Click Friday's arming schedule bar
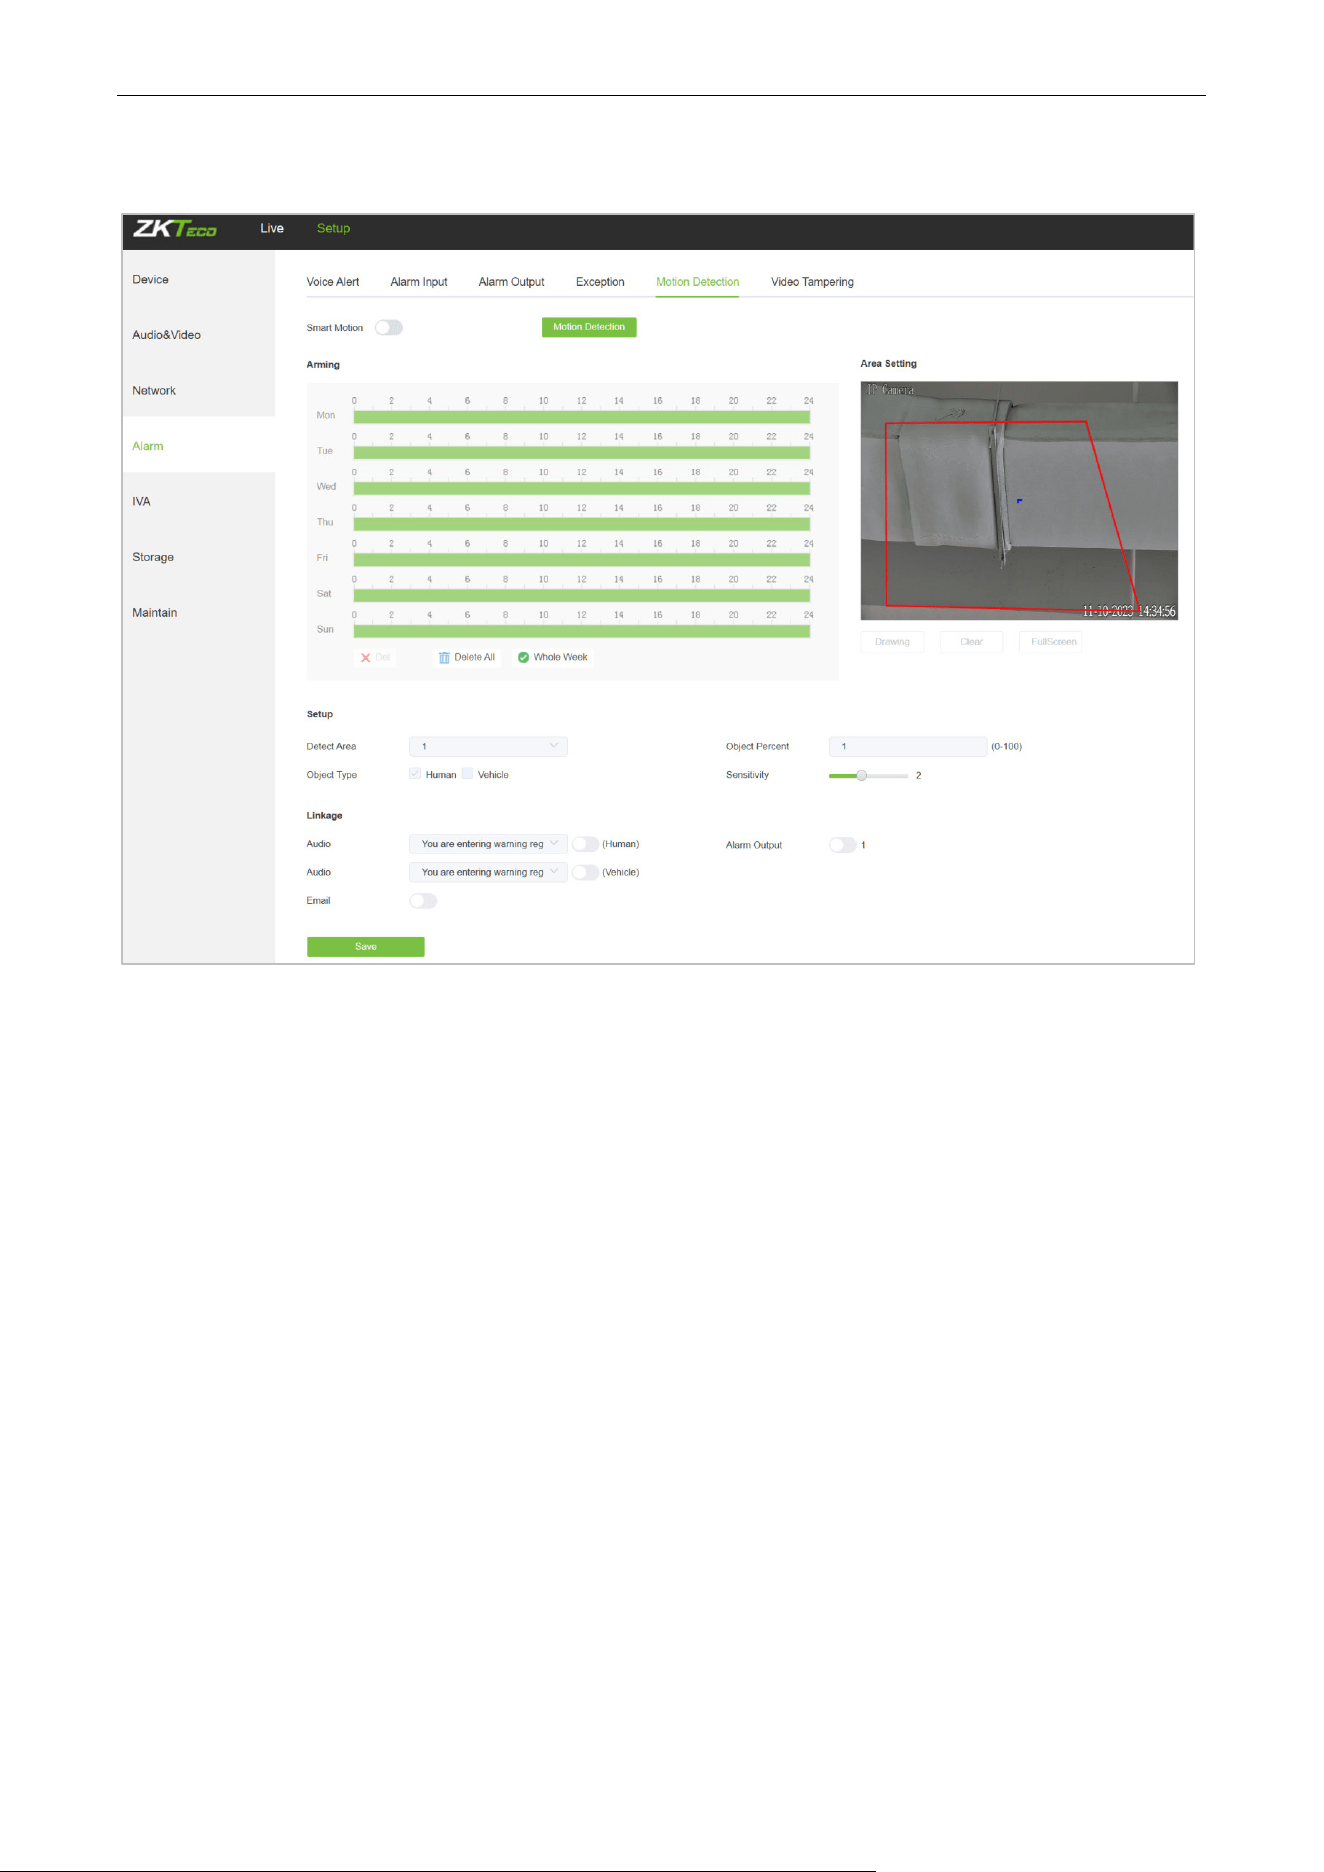Image resolution: width=1324 pixels, height=1872 pixels. click(x=581, y=560)
